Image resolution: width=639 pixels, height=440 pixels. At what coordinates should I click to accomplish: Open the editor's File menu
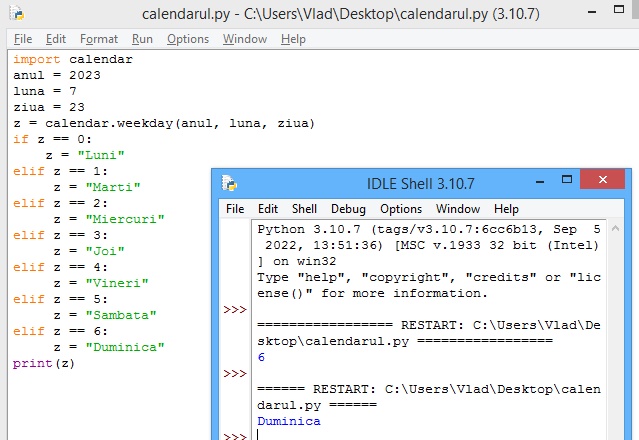(x=23, y=39)
